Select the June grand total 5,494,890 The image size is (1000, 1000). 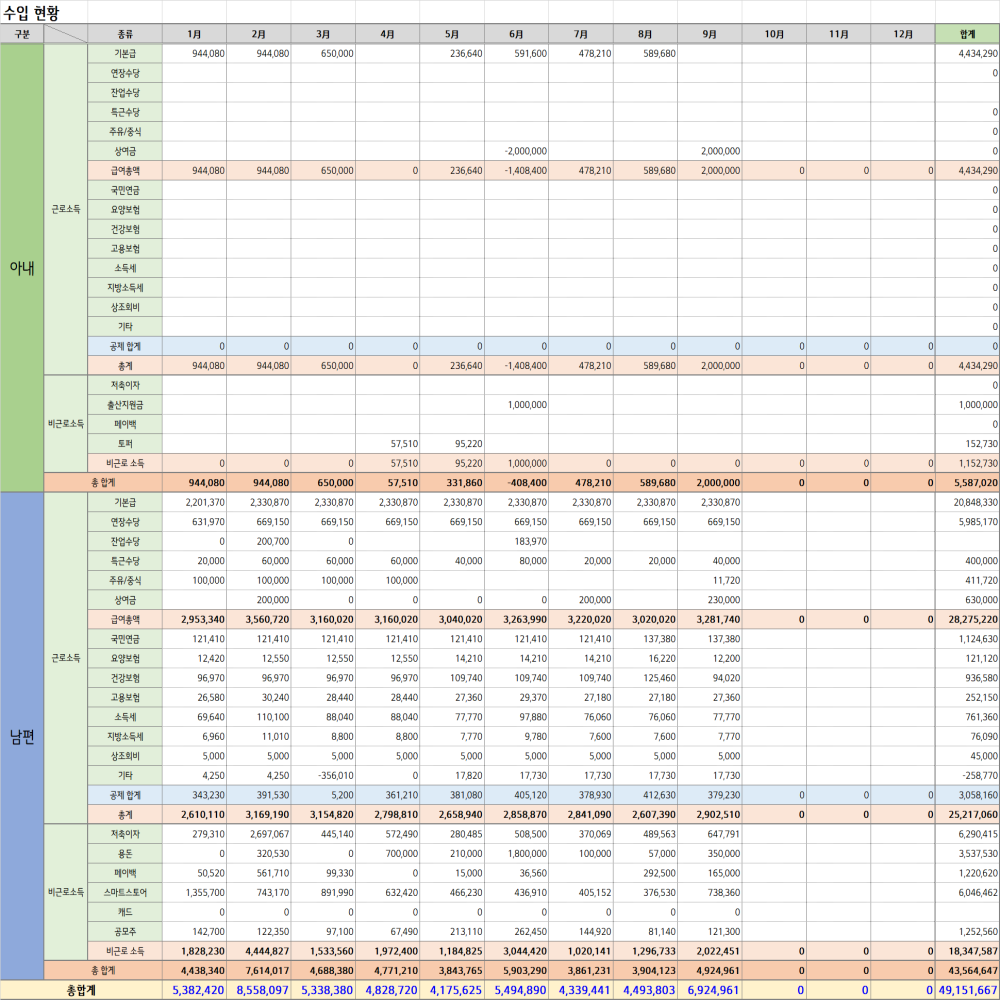click(516, 990)
